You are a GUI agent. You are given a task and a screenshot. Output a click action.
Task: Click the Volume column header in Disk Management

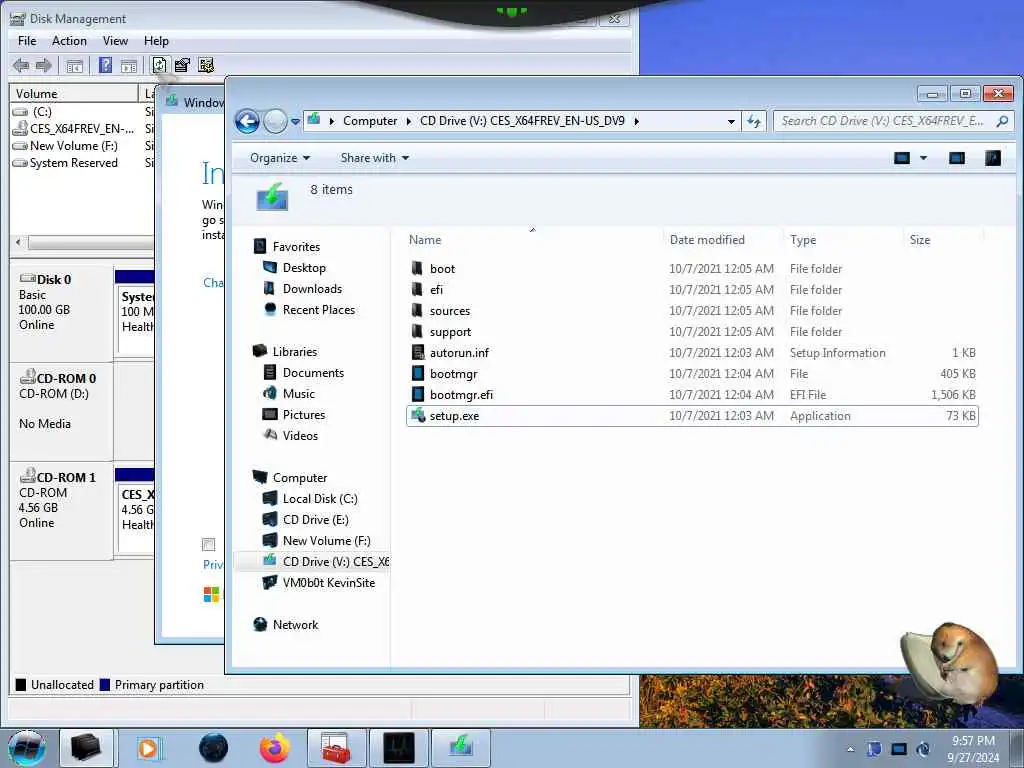coord(73,94)
